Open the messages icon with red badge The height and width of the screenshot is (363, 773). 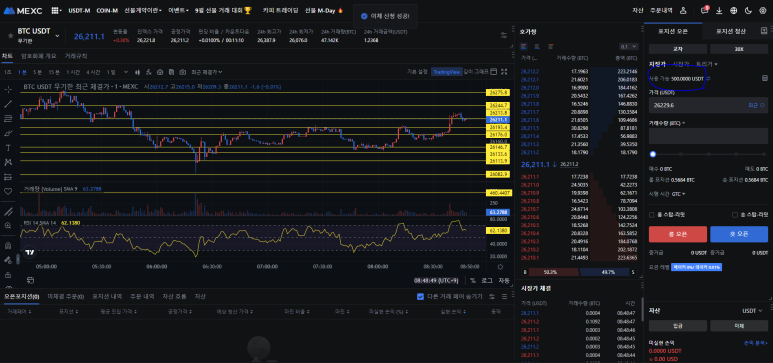tap(704, 10)
